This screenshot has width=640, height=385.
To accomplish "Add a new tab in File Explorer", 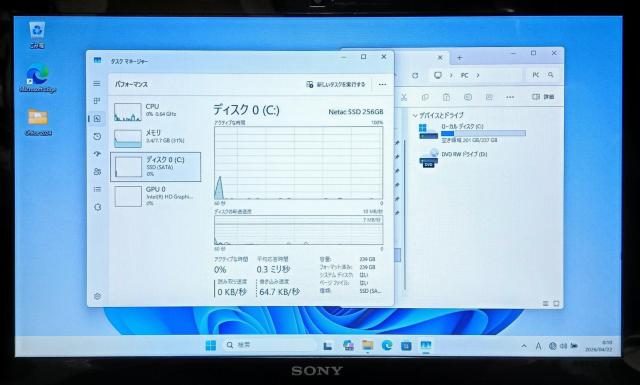I will (460, 58).
